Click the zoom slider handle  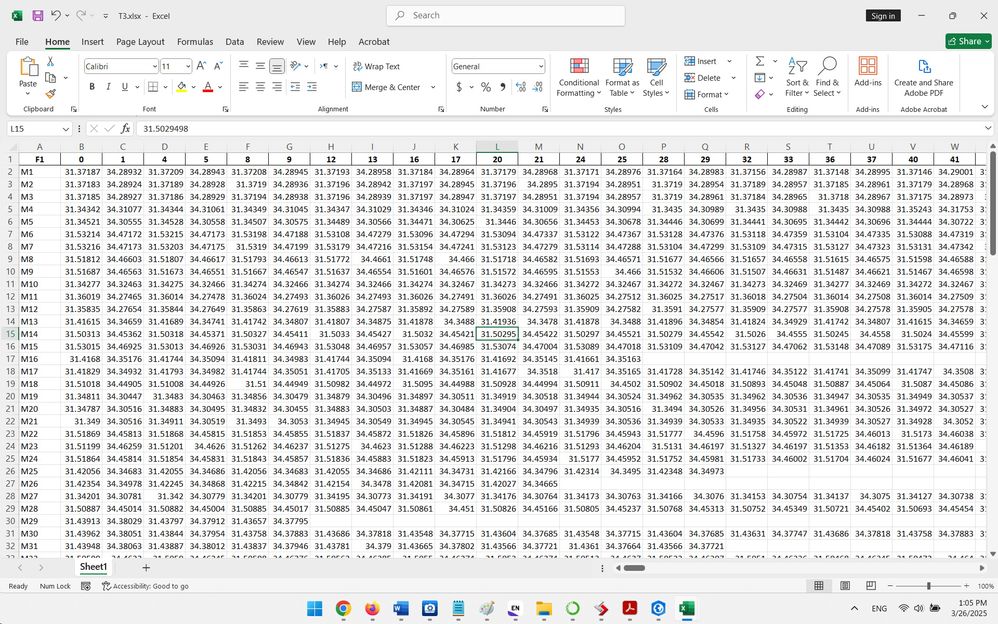929,586
